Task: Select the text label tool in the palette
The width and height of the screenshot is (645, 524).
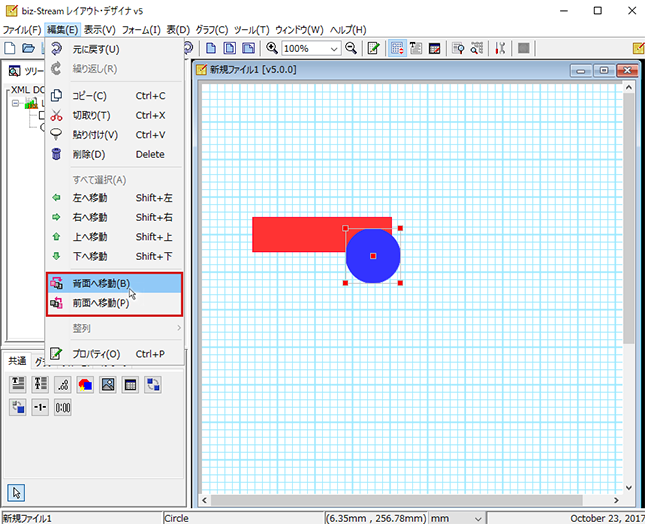Action: point(18,385)
